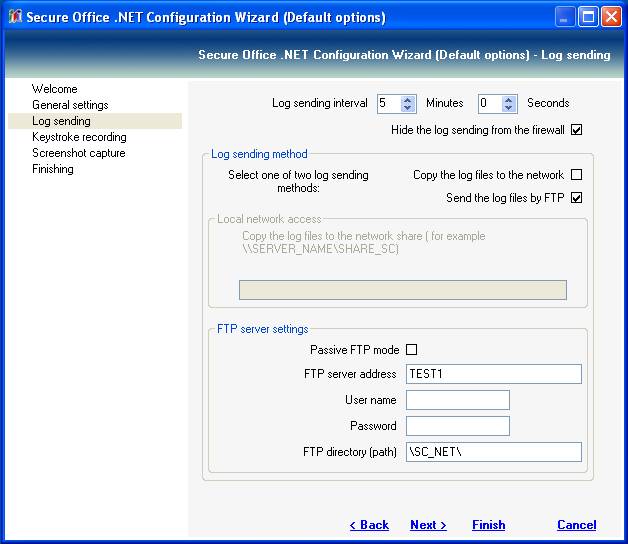
Task: Uncheck Hide the log sending from firewall
Action: click(576, 130)
